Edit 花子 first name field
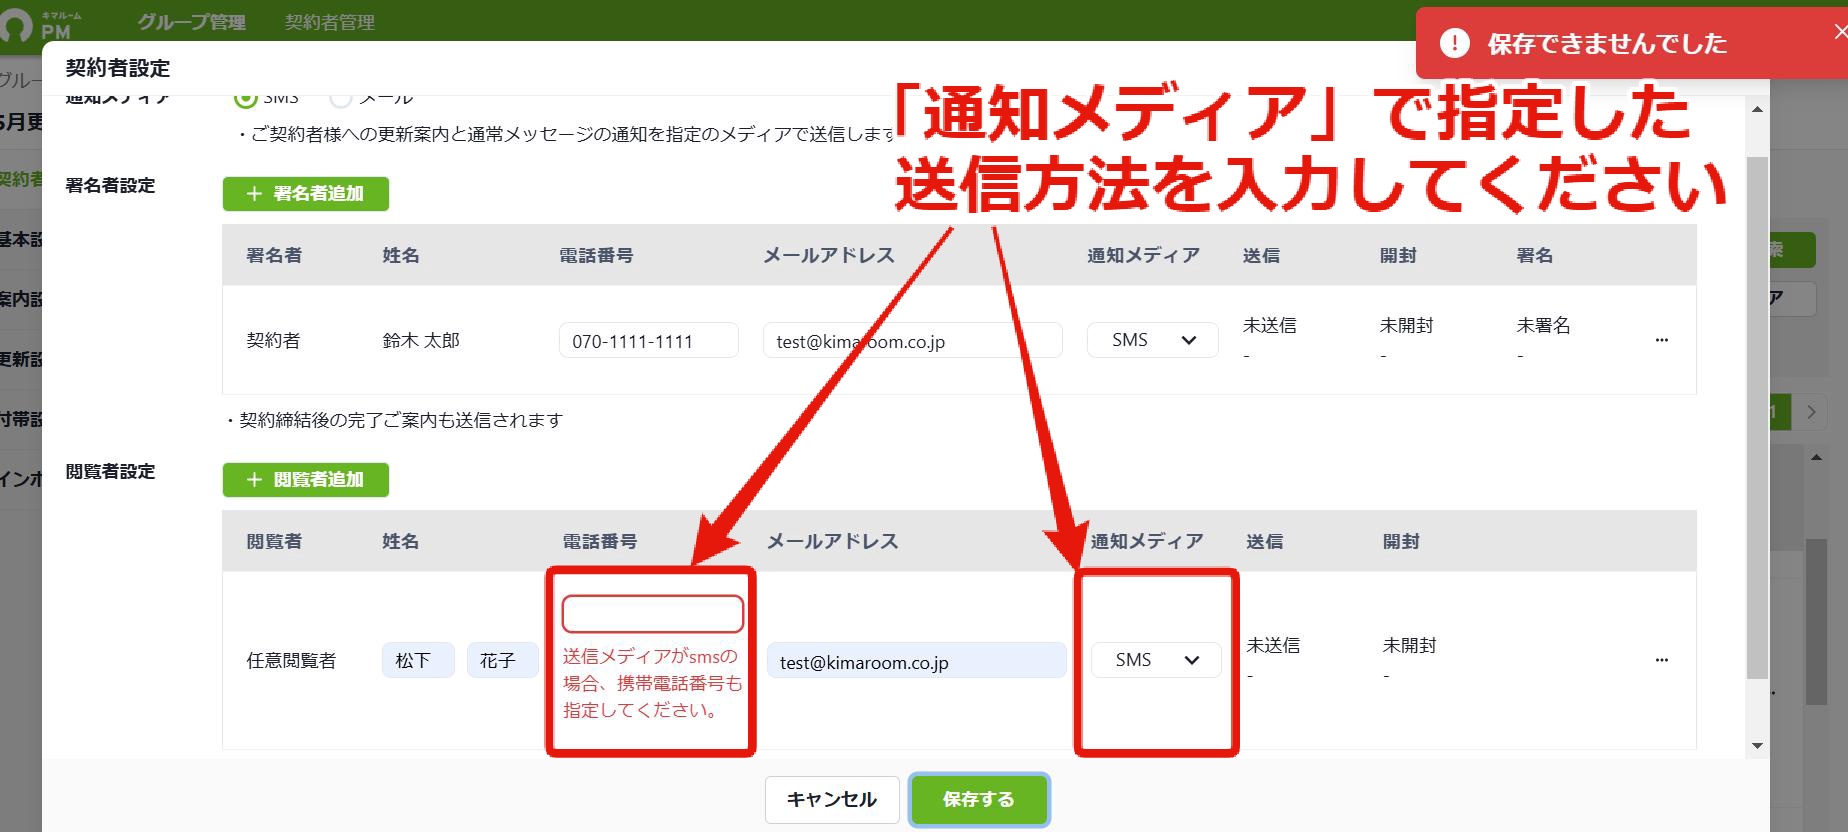 point(503,660)
